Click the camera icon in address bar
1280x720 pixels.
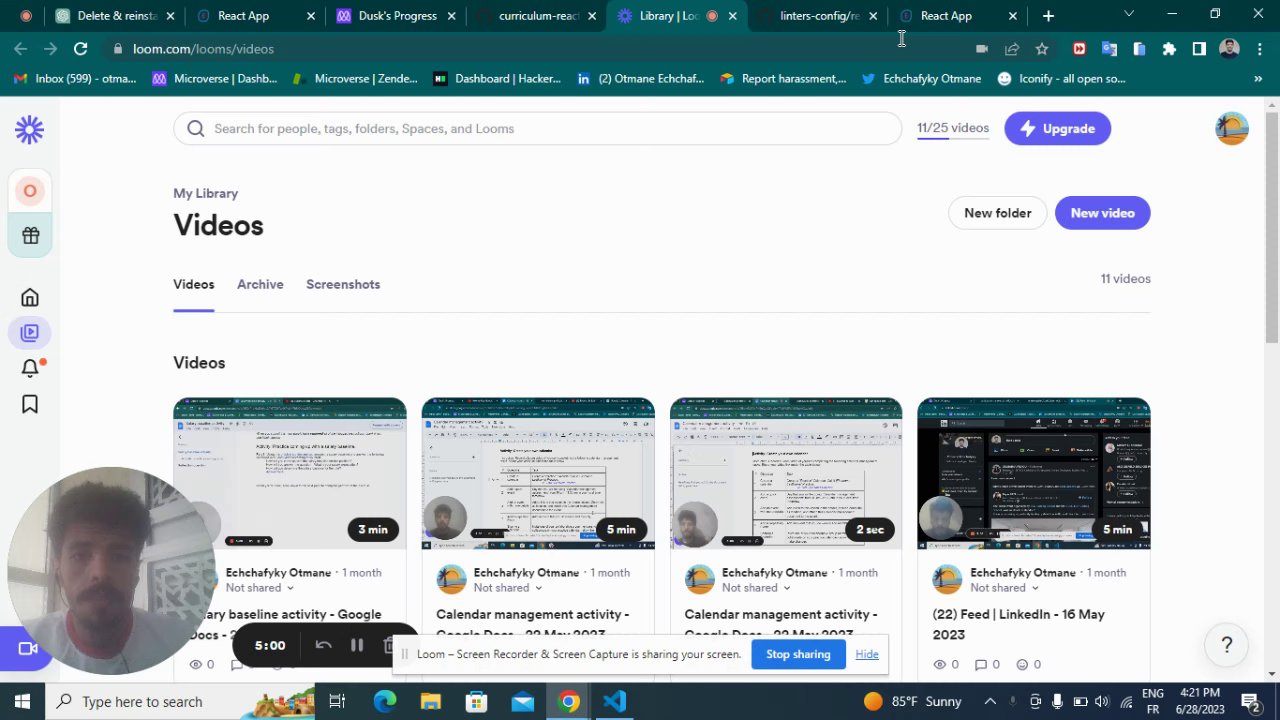click(x=982, y=48)
